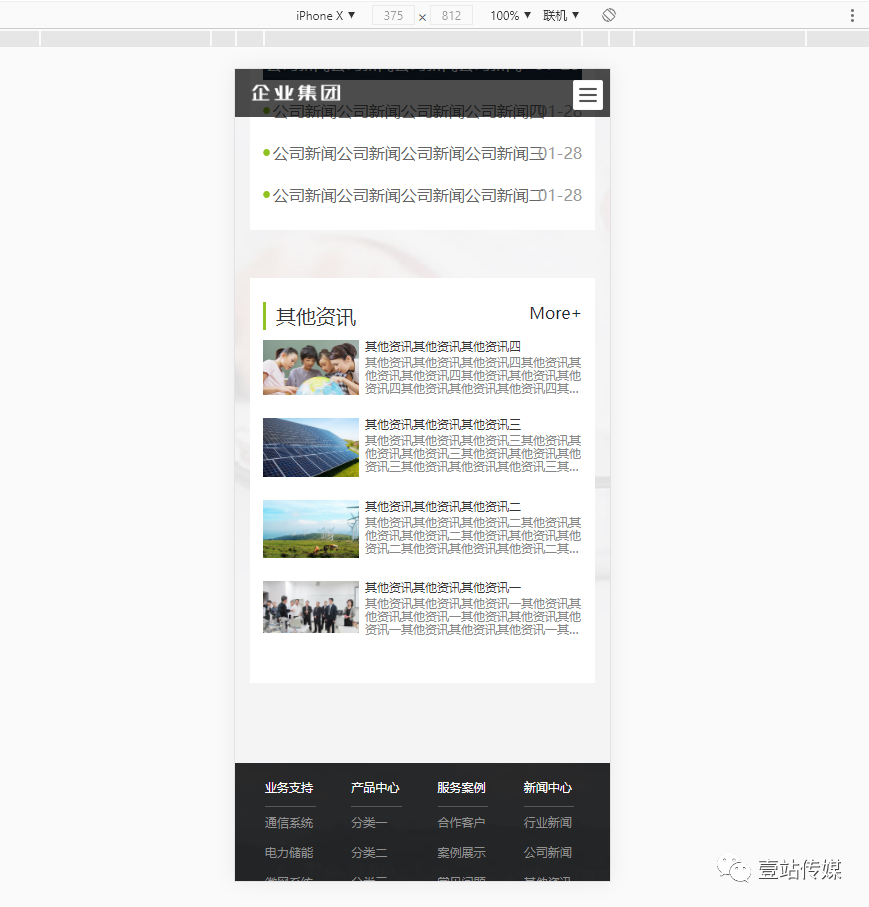Rotate the emulated device orientation
Viewport: 869px width, 907px height.
coord(608,15)
